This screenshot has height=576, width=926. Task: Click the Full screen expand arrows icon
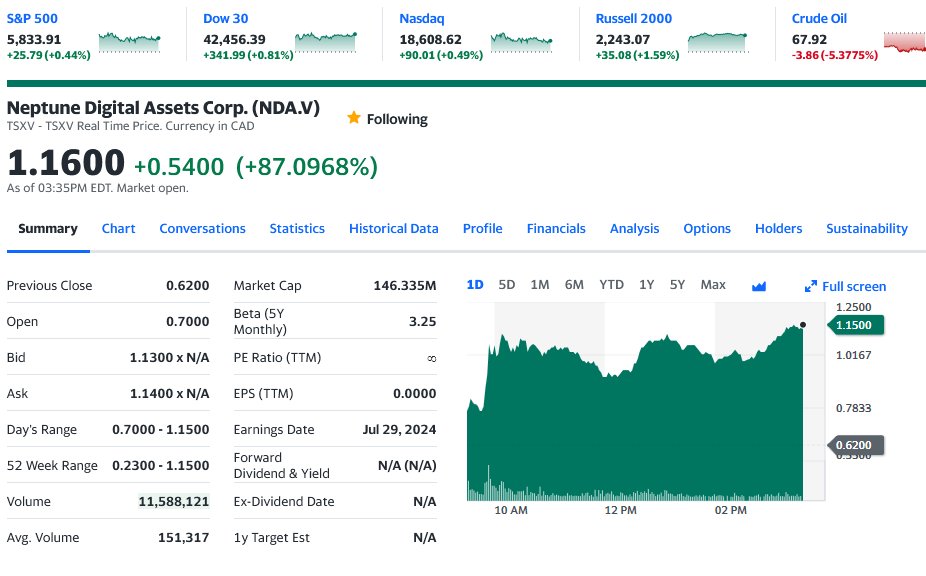pyautogui.click(x=811, y=287)
